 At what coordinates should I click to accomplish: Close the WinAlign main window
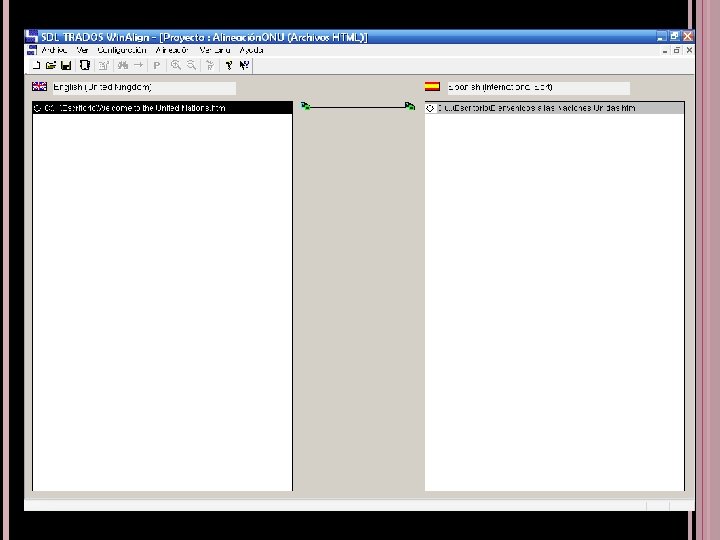pos(687,36)
